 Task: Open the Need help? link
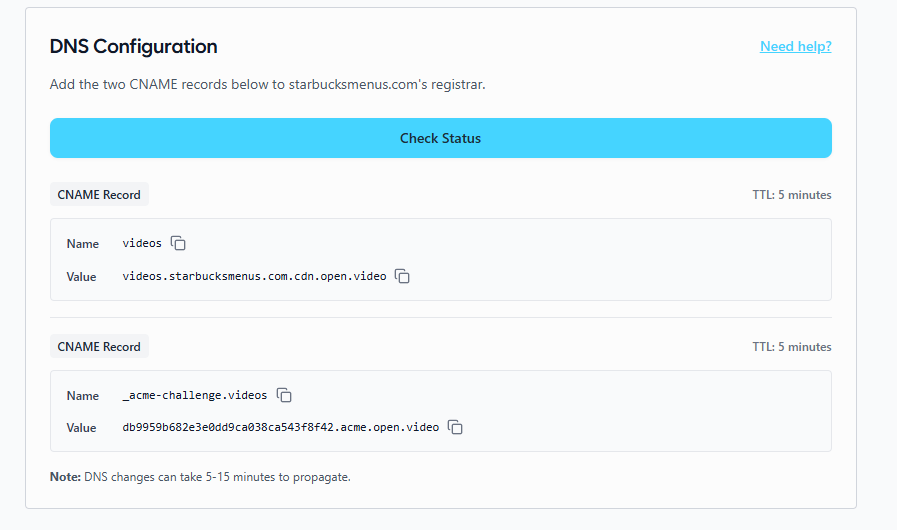[795, 47]
